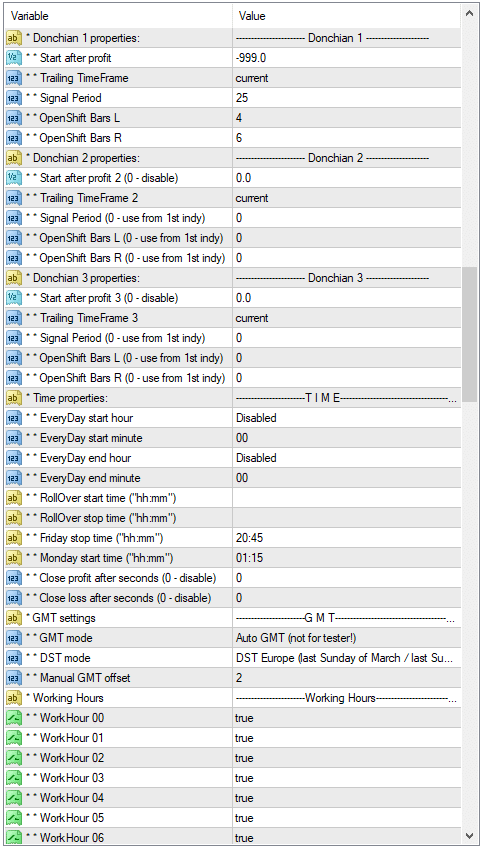The image size is (483, 852).
Task: Click the empty RollOver stop time value field
Action: tap(347, 518)
